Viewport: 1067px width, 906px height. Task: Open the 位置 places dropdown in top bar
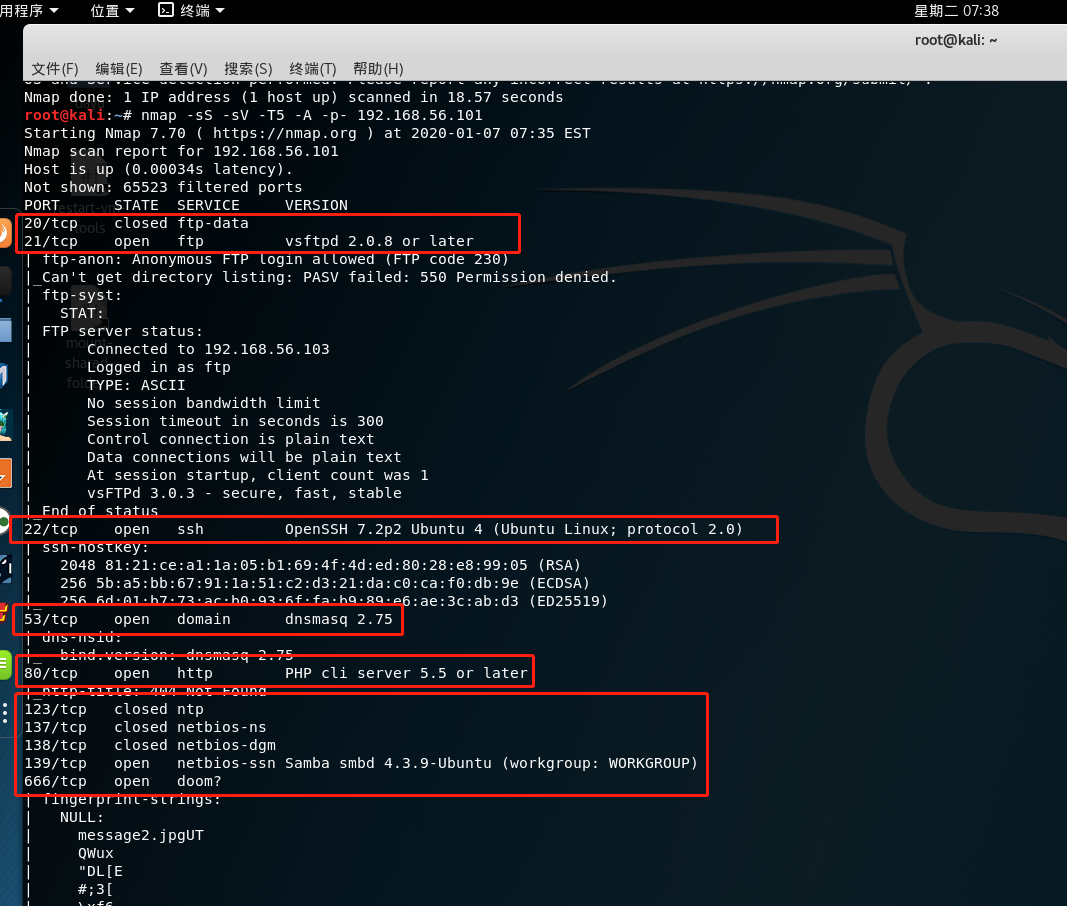point(112,11)
